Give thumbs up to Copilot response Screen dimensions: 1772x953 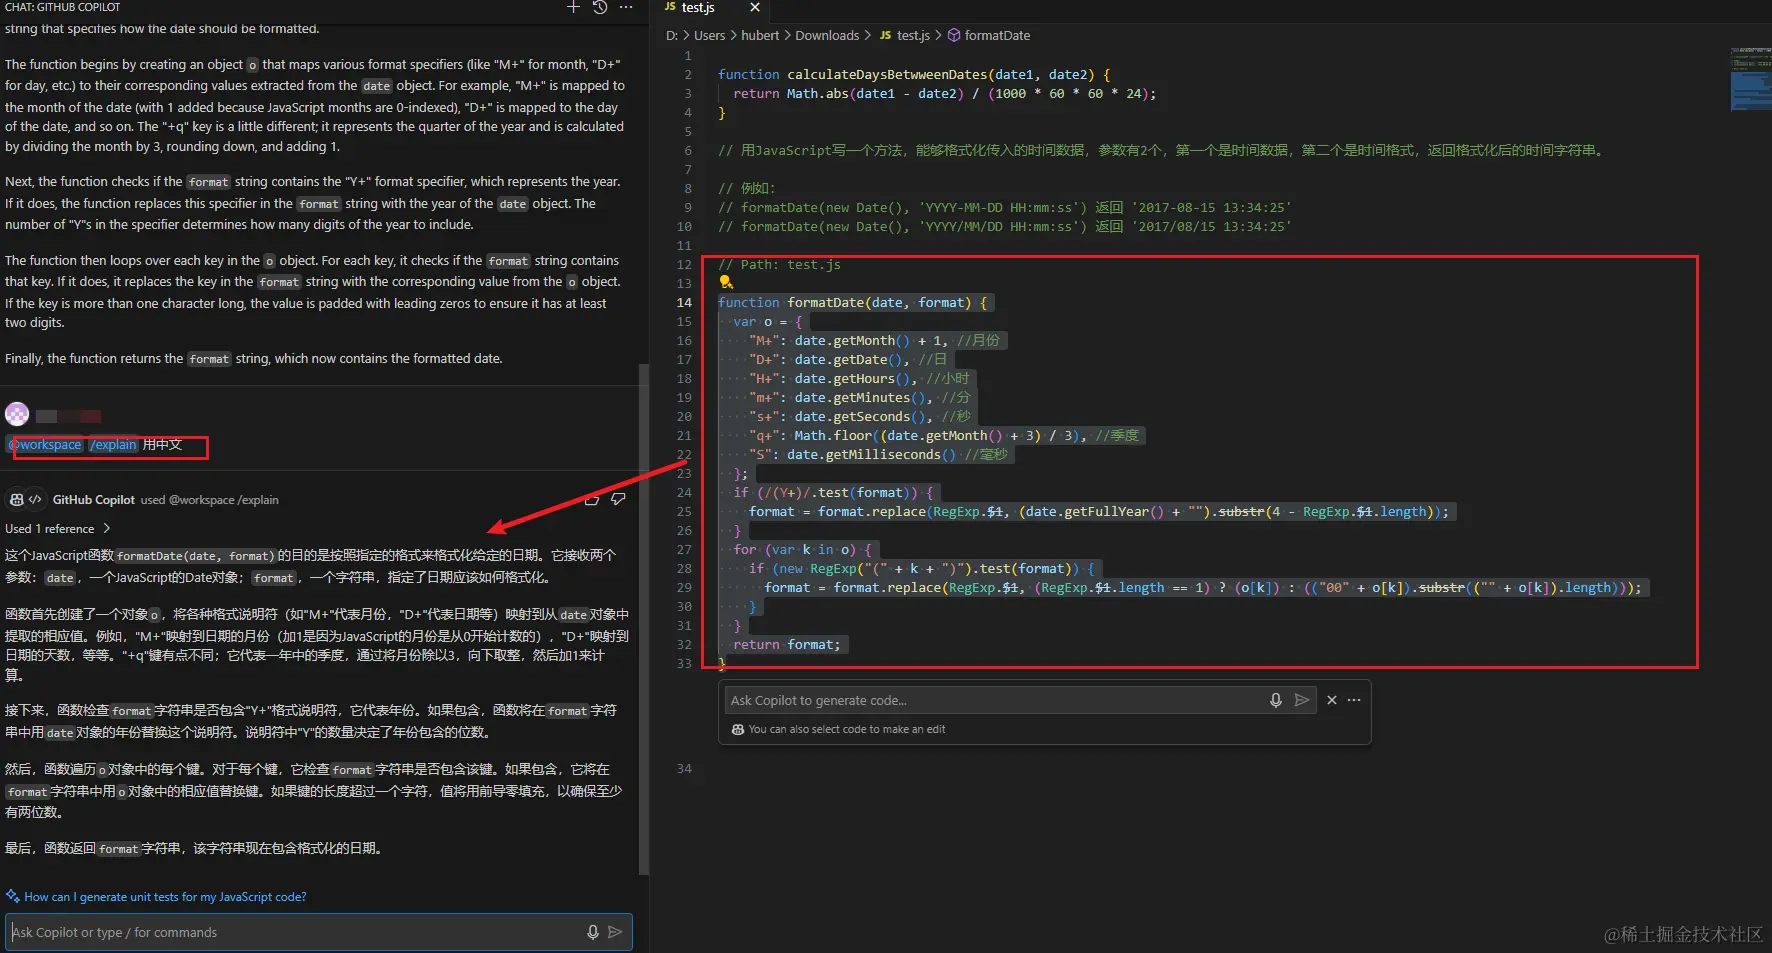pyautogui.click(x=592, y=499)
